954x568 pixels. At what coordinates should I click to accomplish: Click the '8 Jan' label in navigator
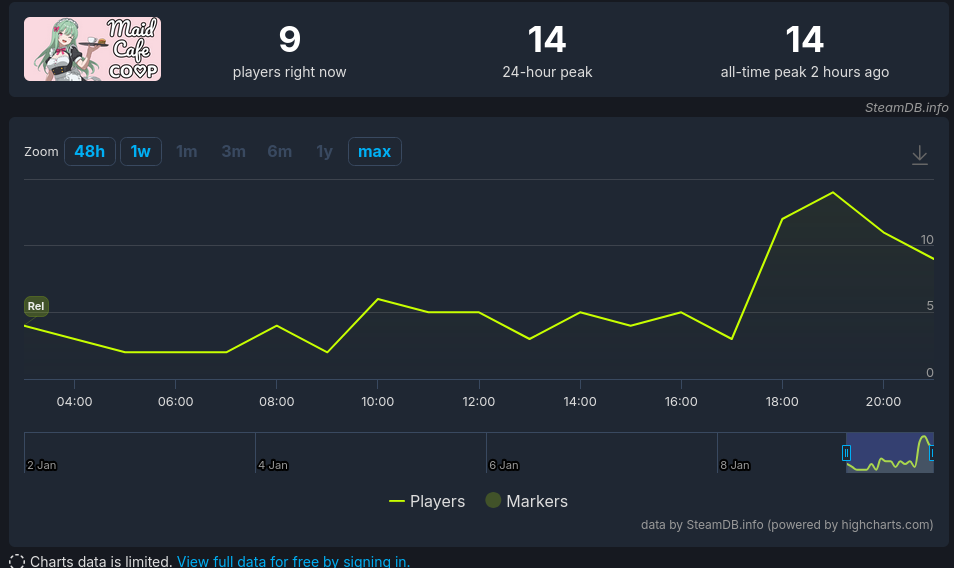735,465
